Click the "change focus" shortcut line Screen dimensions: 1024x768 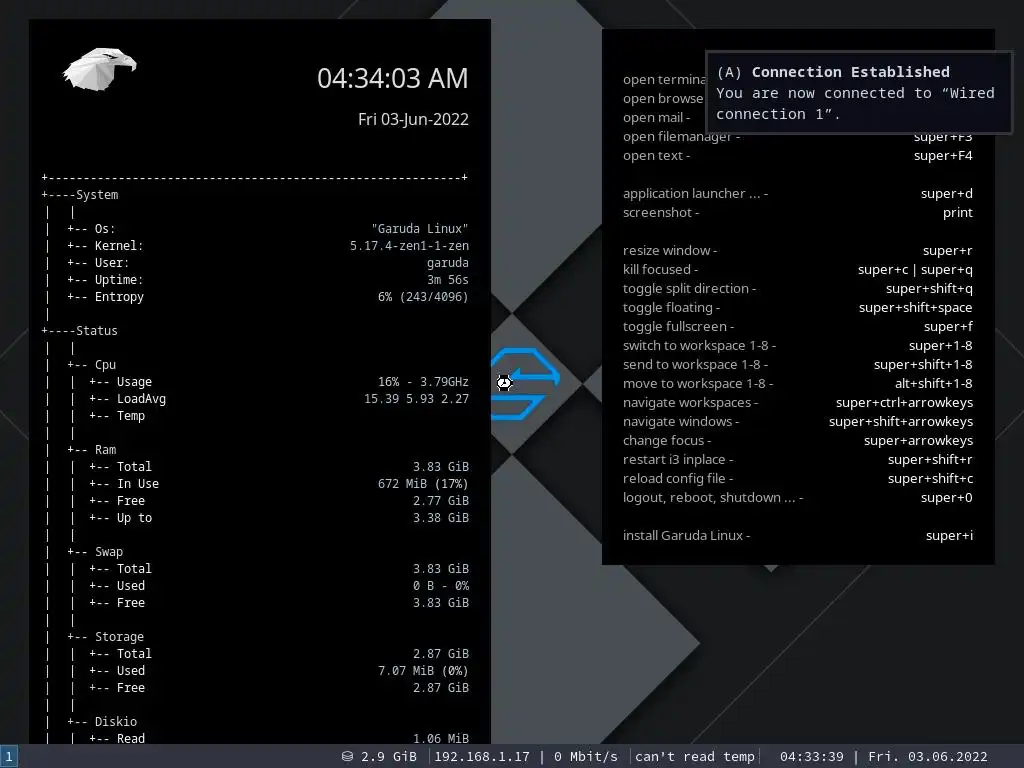[667, 440]
